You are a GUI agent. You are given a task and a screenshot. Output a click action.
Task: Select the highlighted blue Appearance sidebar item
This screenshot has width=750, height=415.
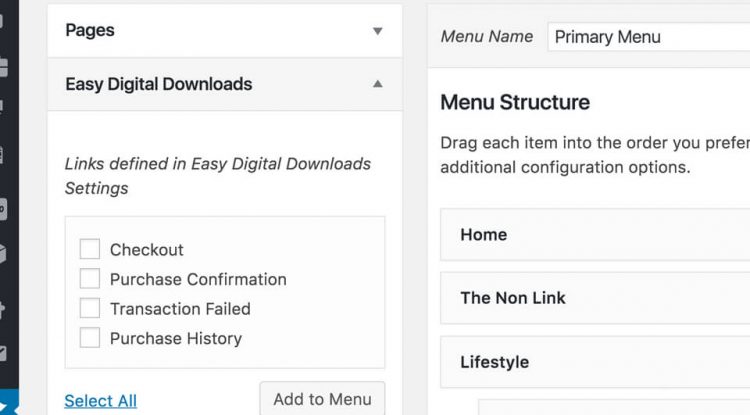coord(9,402)
